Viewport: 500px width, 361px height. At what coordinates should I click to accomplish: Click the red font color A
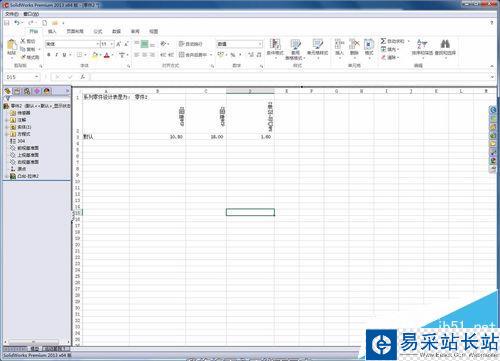coord(107,55)
